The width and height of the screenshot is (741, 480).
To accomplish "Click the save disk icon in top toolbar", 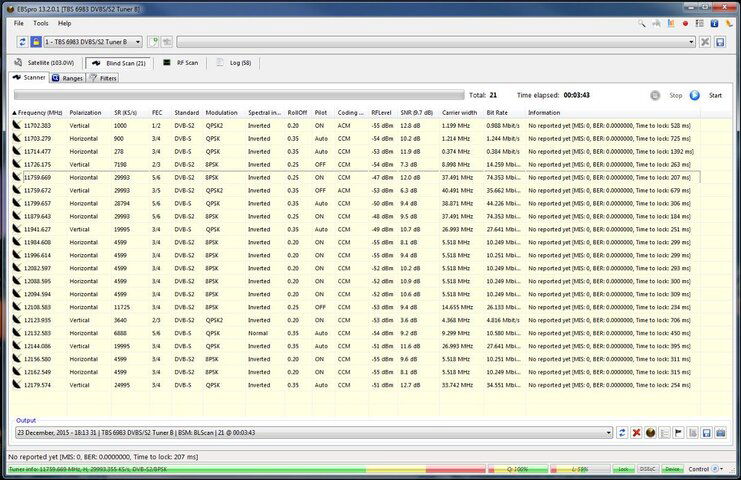I will click(719, 42).
